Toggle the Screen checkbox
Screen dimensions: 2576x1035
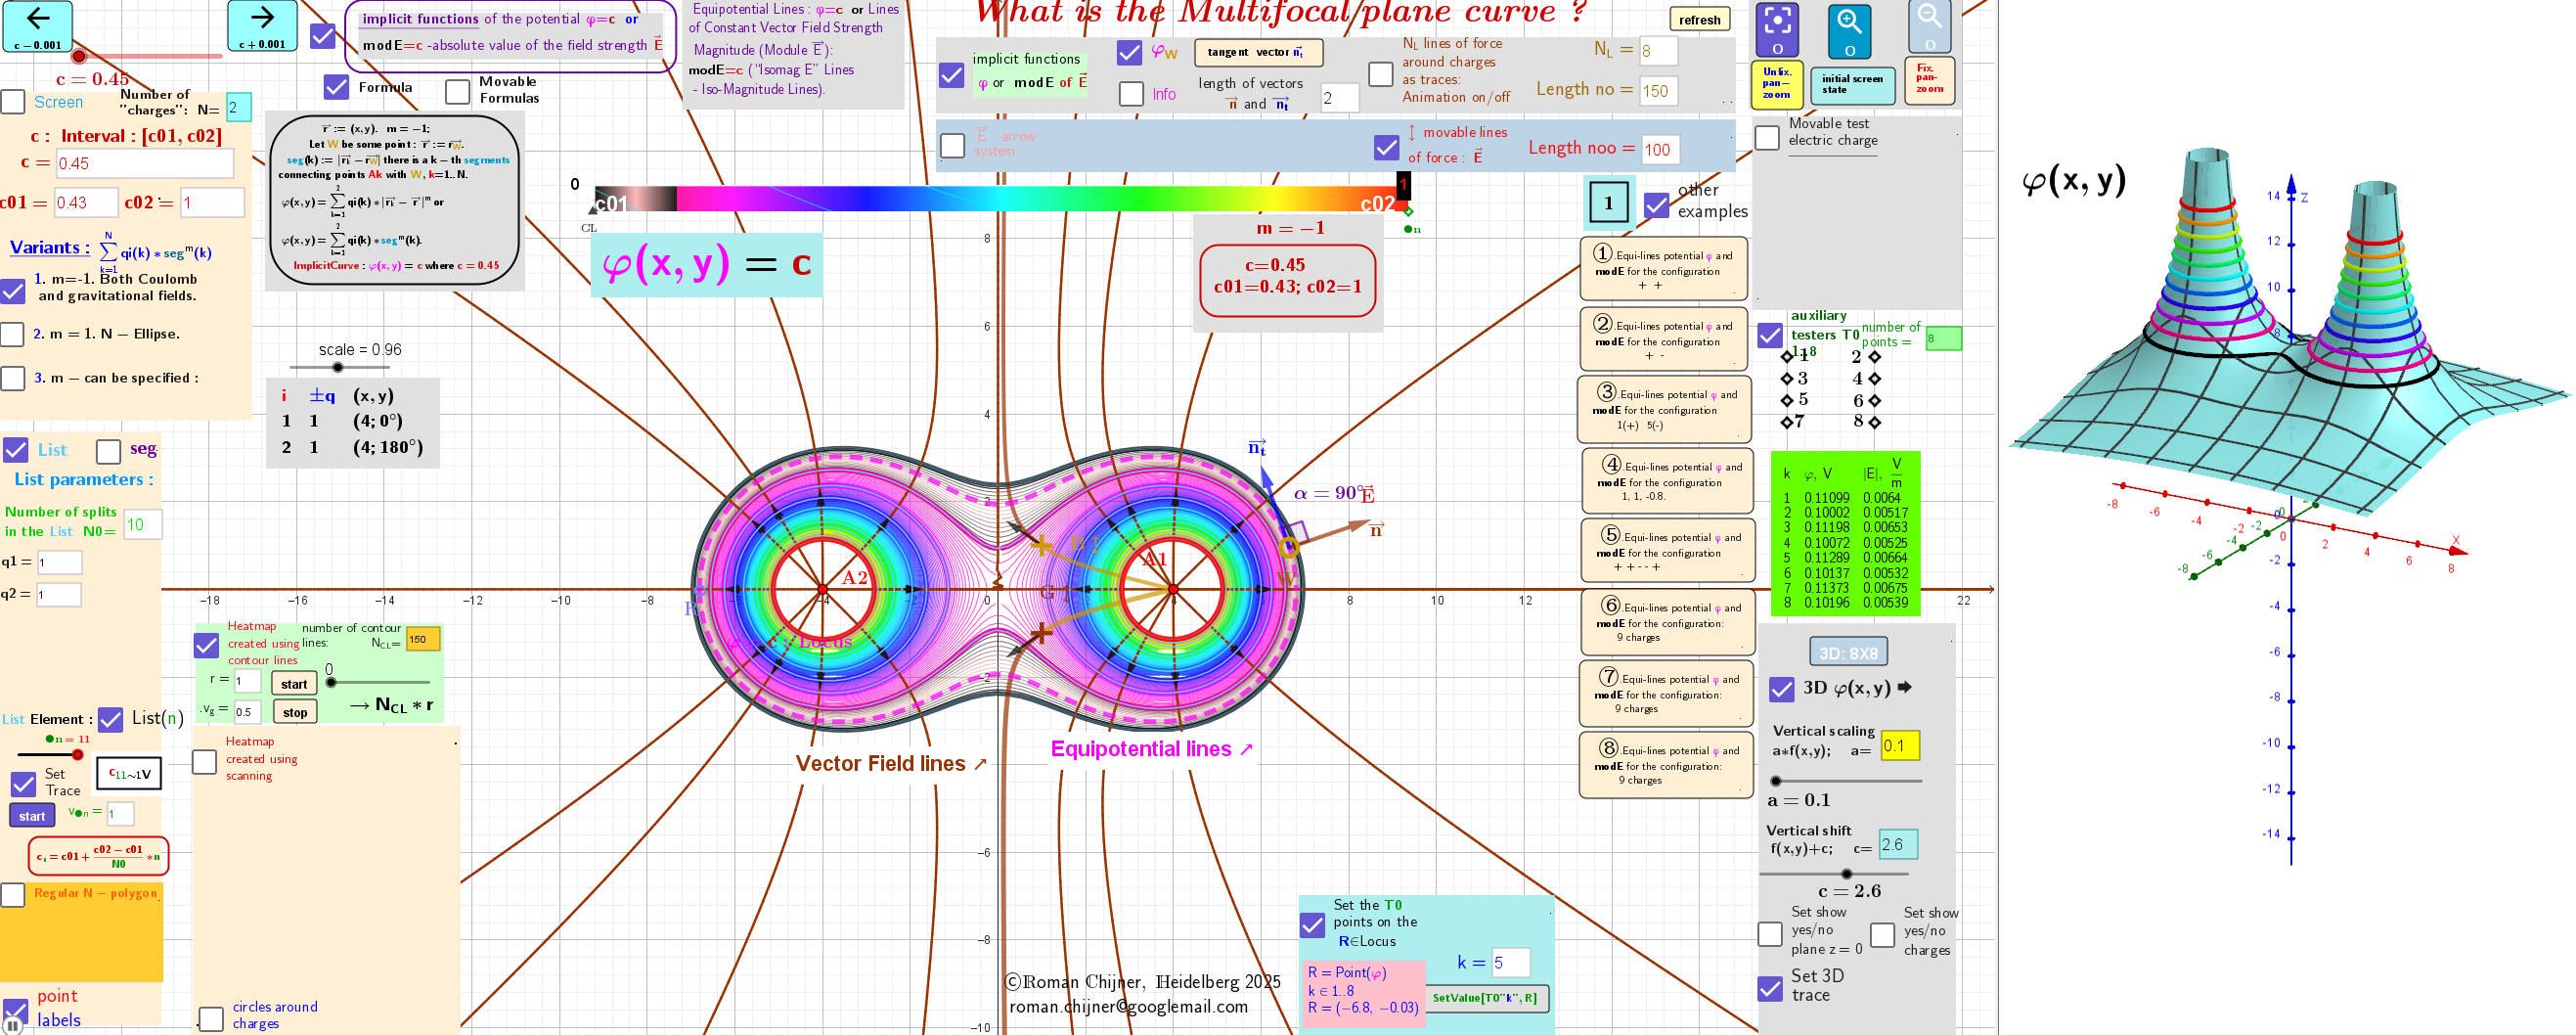(13, 102)
